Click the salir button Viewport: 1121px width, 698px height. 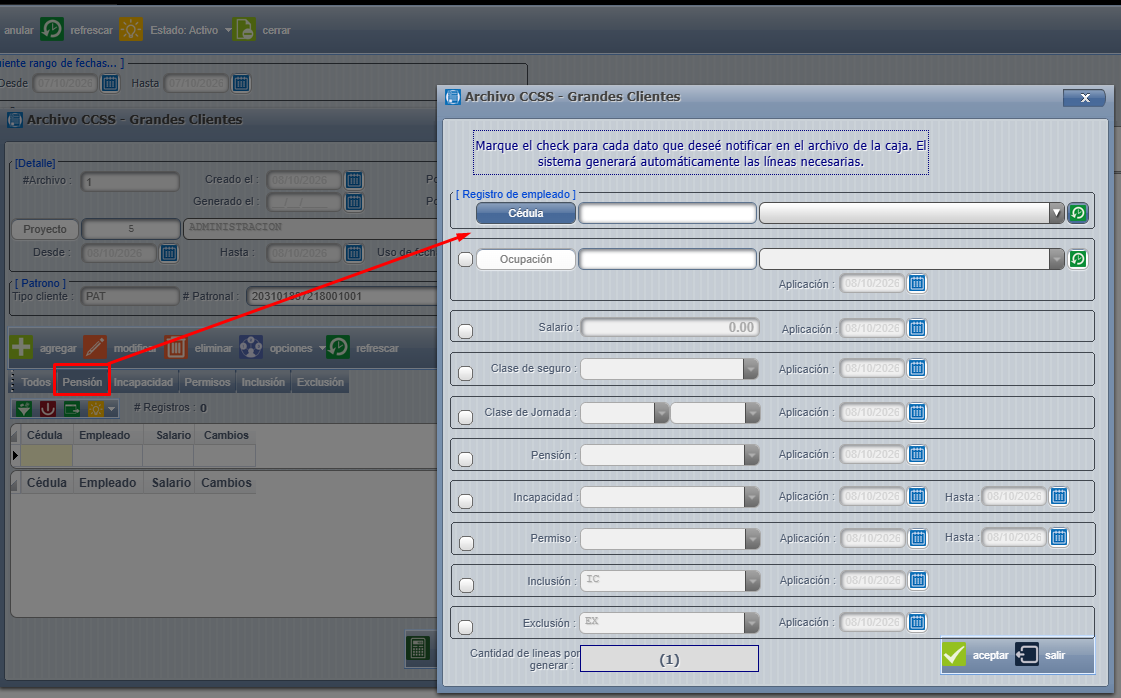[1041, 655]
